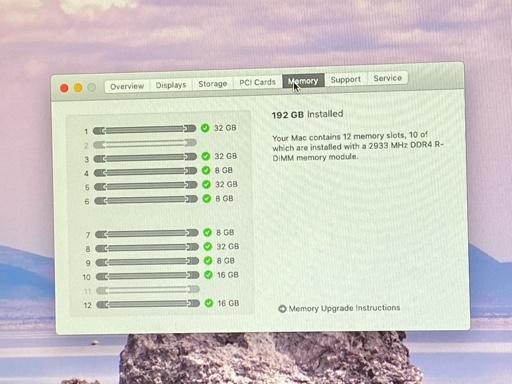Click the 32 GB label for slot 8
The height and width of the screenshot is (384, 512).
[x=228, y=246]
